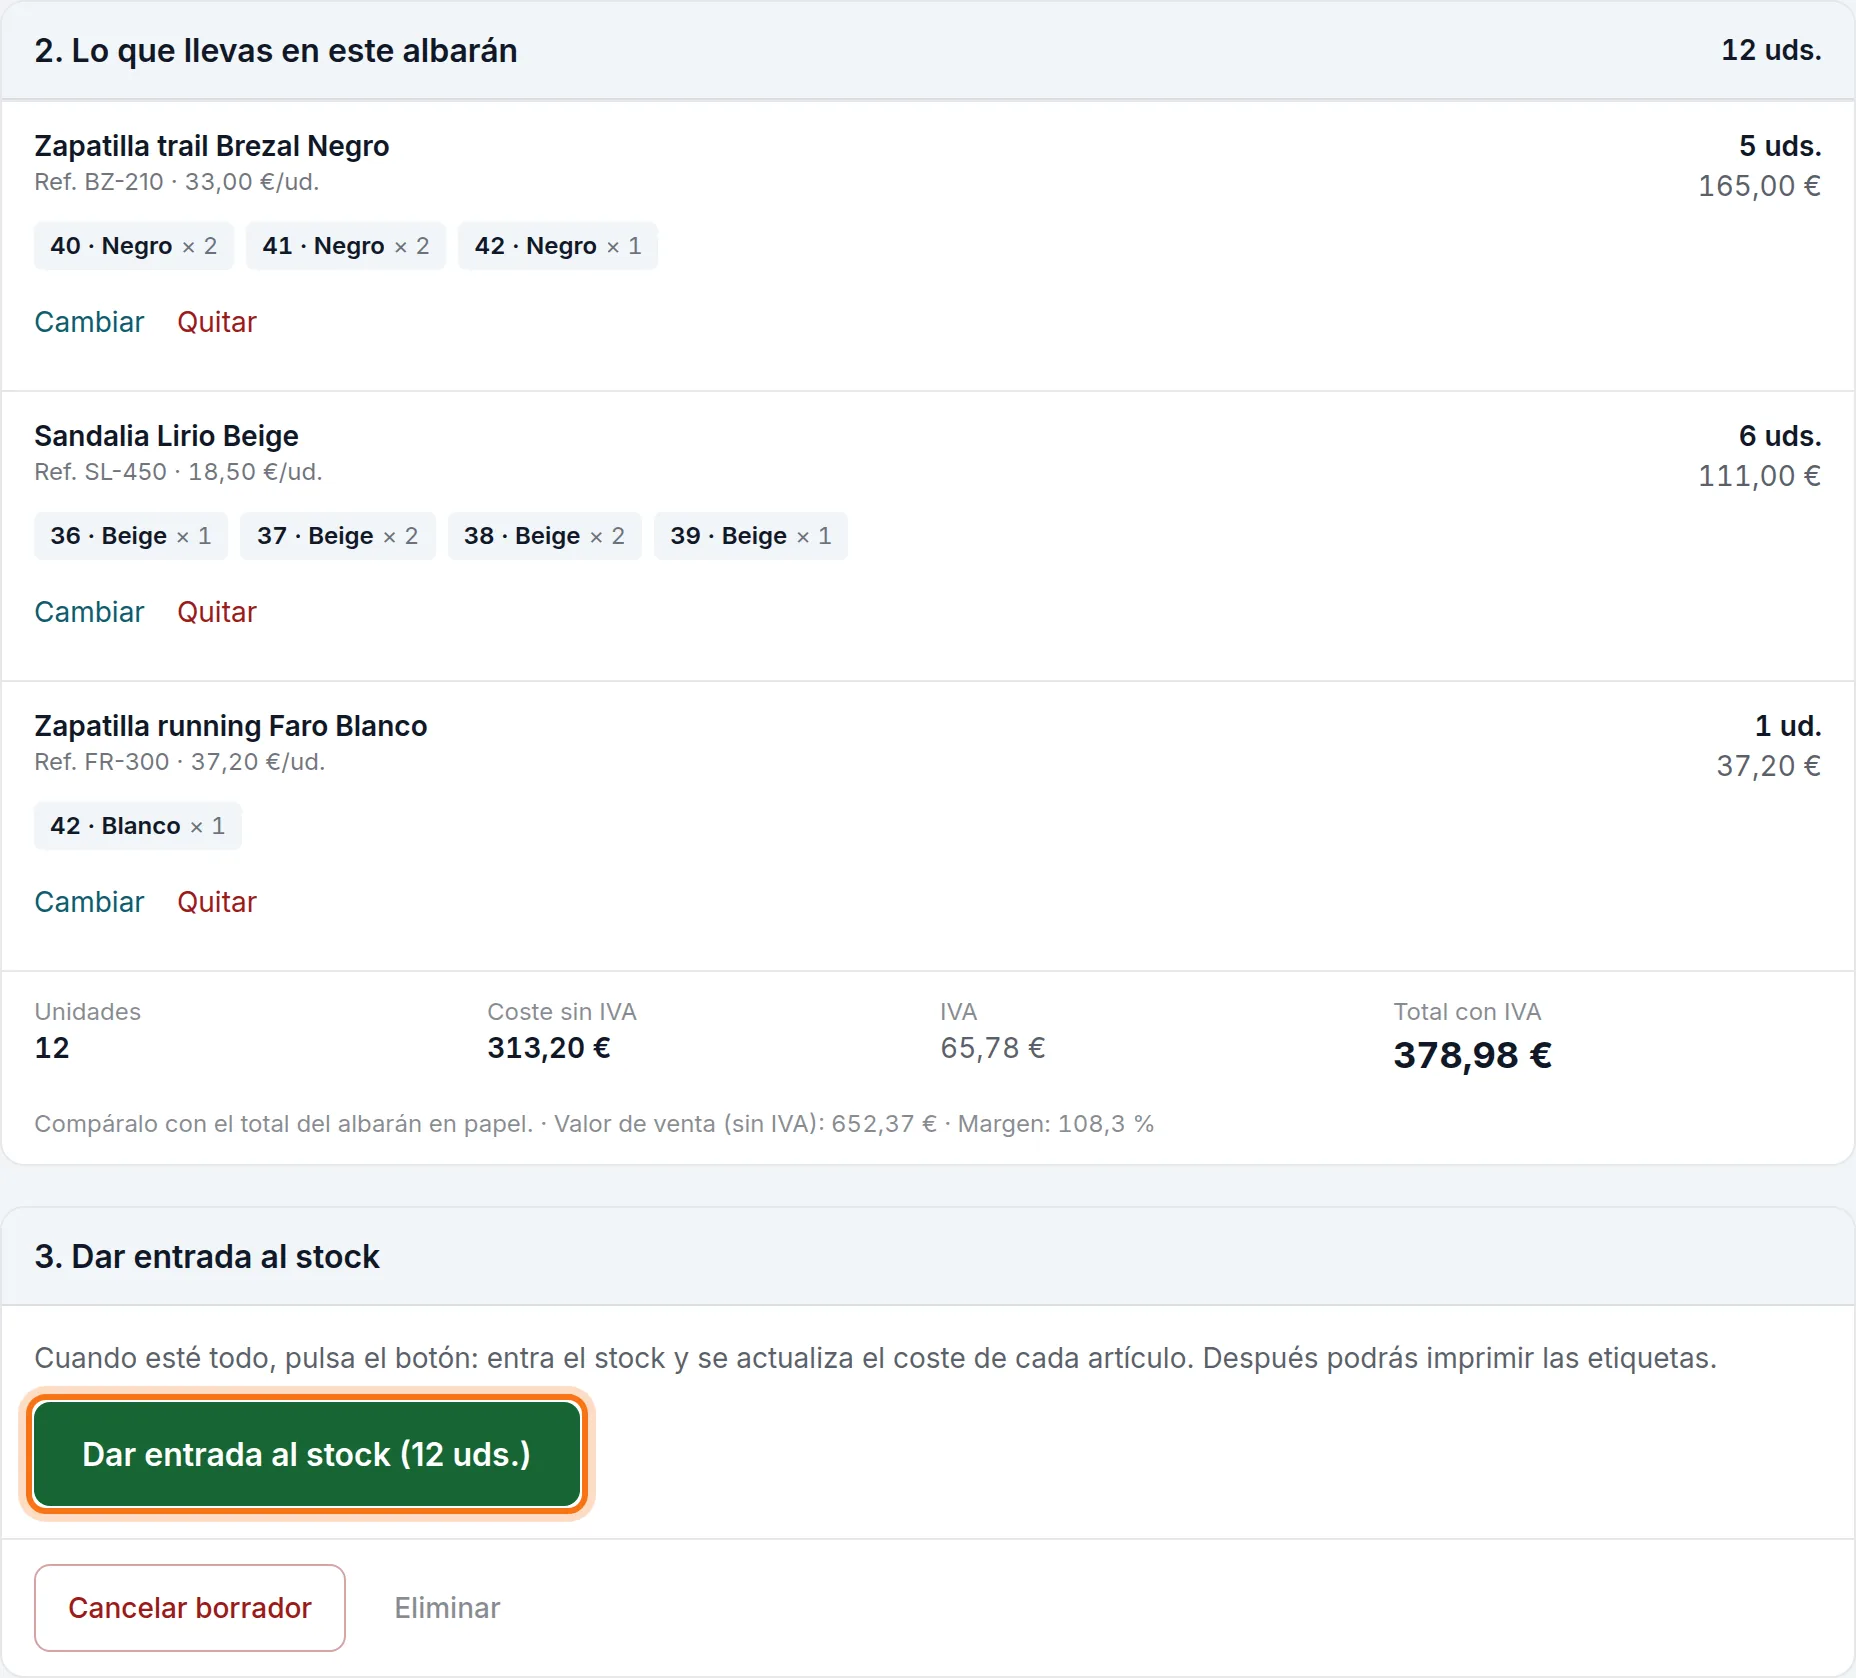Click the Zapatilla trail Brezal Negro title
This screenshot has height=1678, width=1856.
[212, 146]
